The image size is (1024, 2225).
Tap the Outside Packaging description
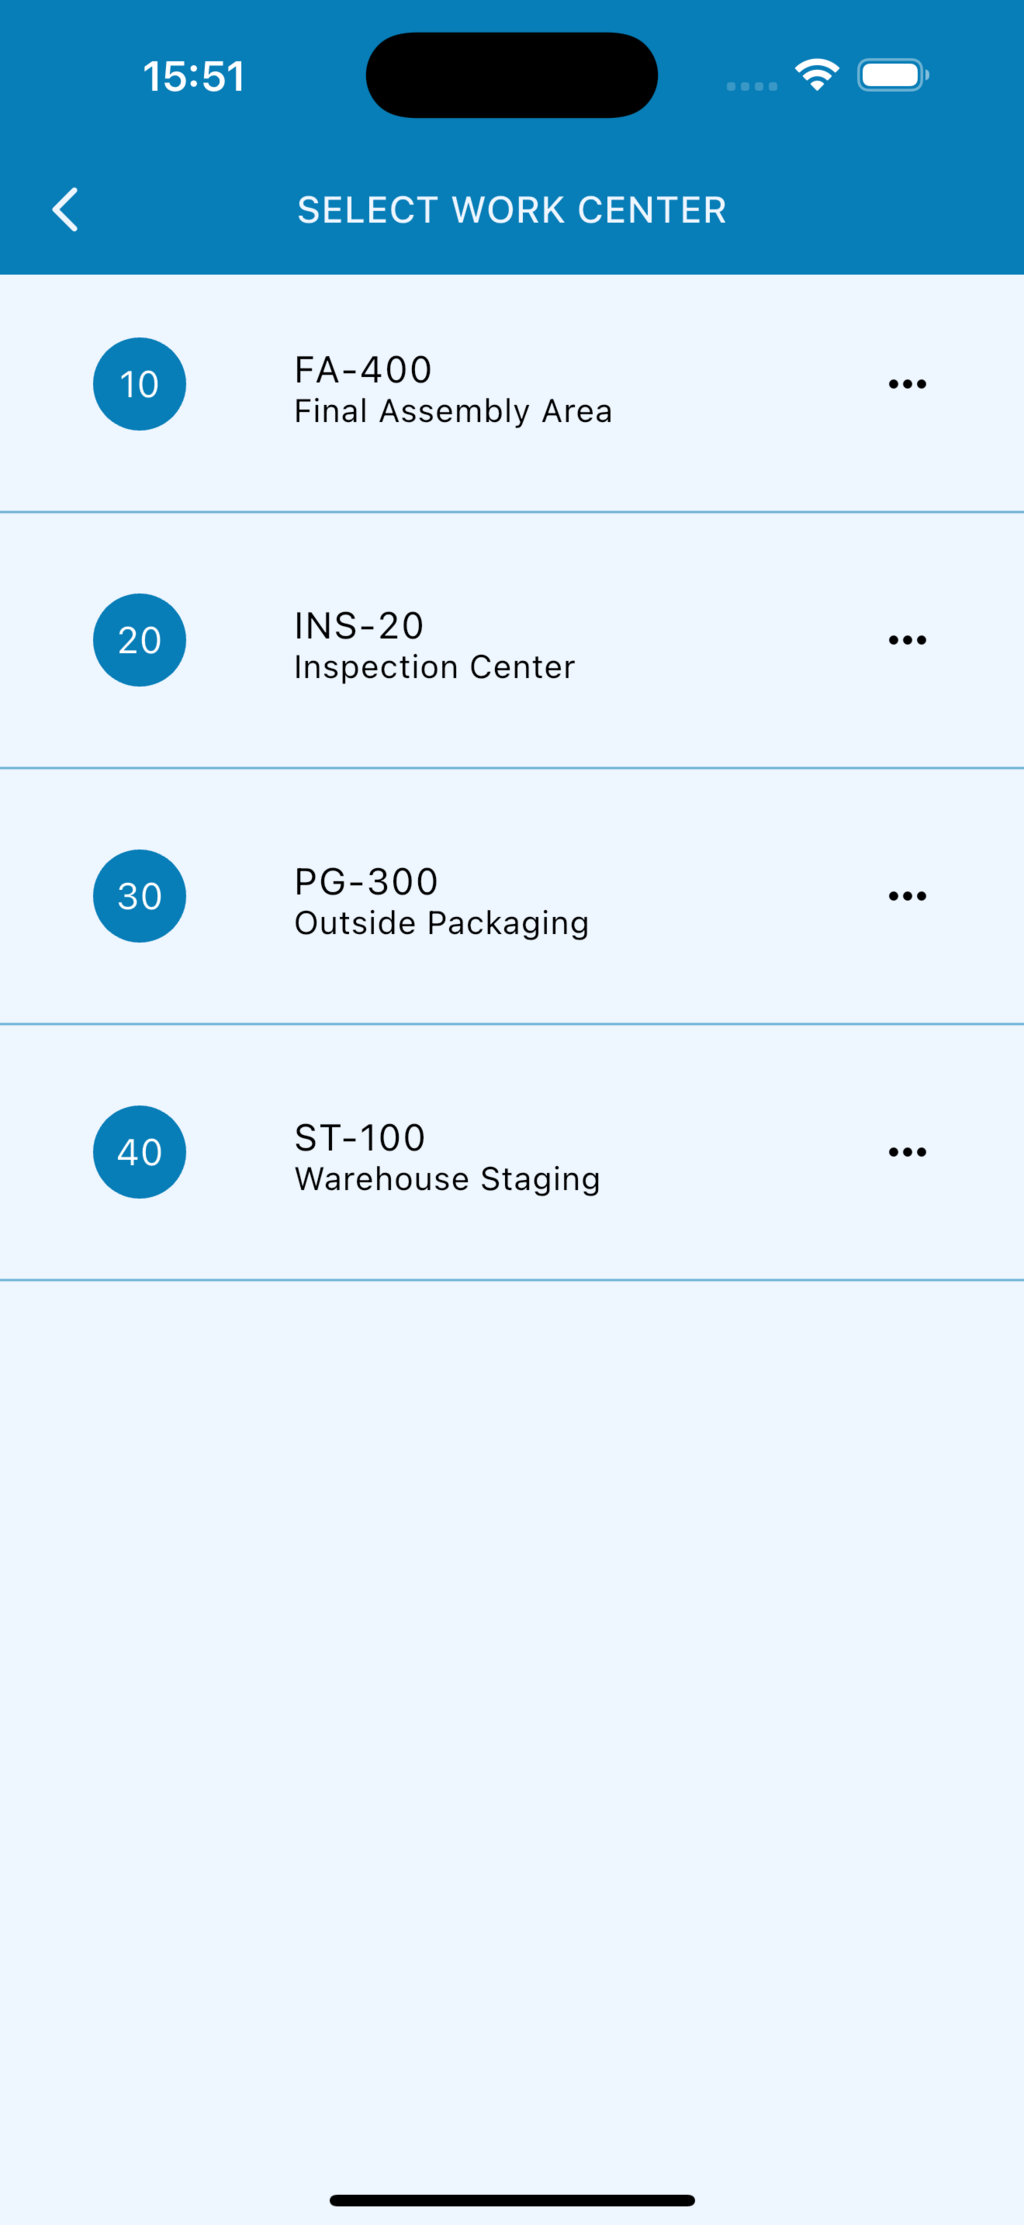[441, 924]
